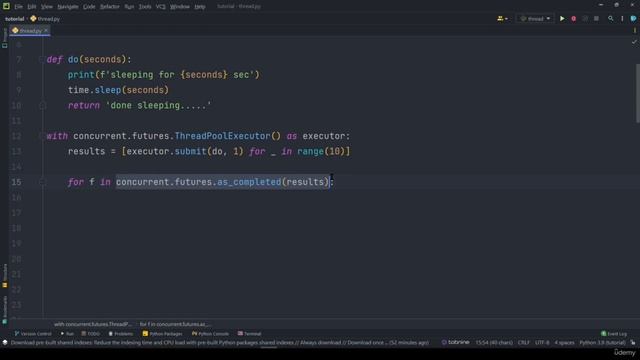Open the Tools menu
The image size is (640, 360).
click(x=145, y=7)
